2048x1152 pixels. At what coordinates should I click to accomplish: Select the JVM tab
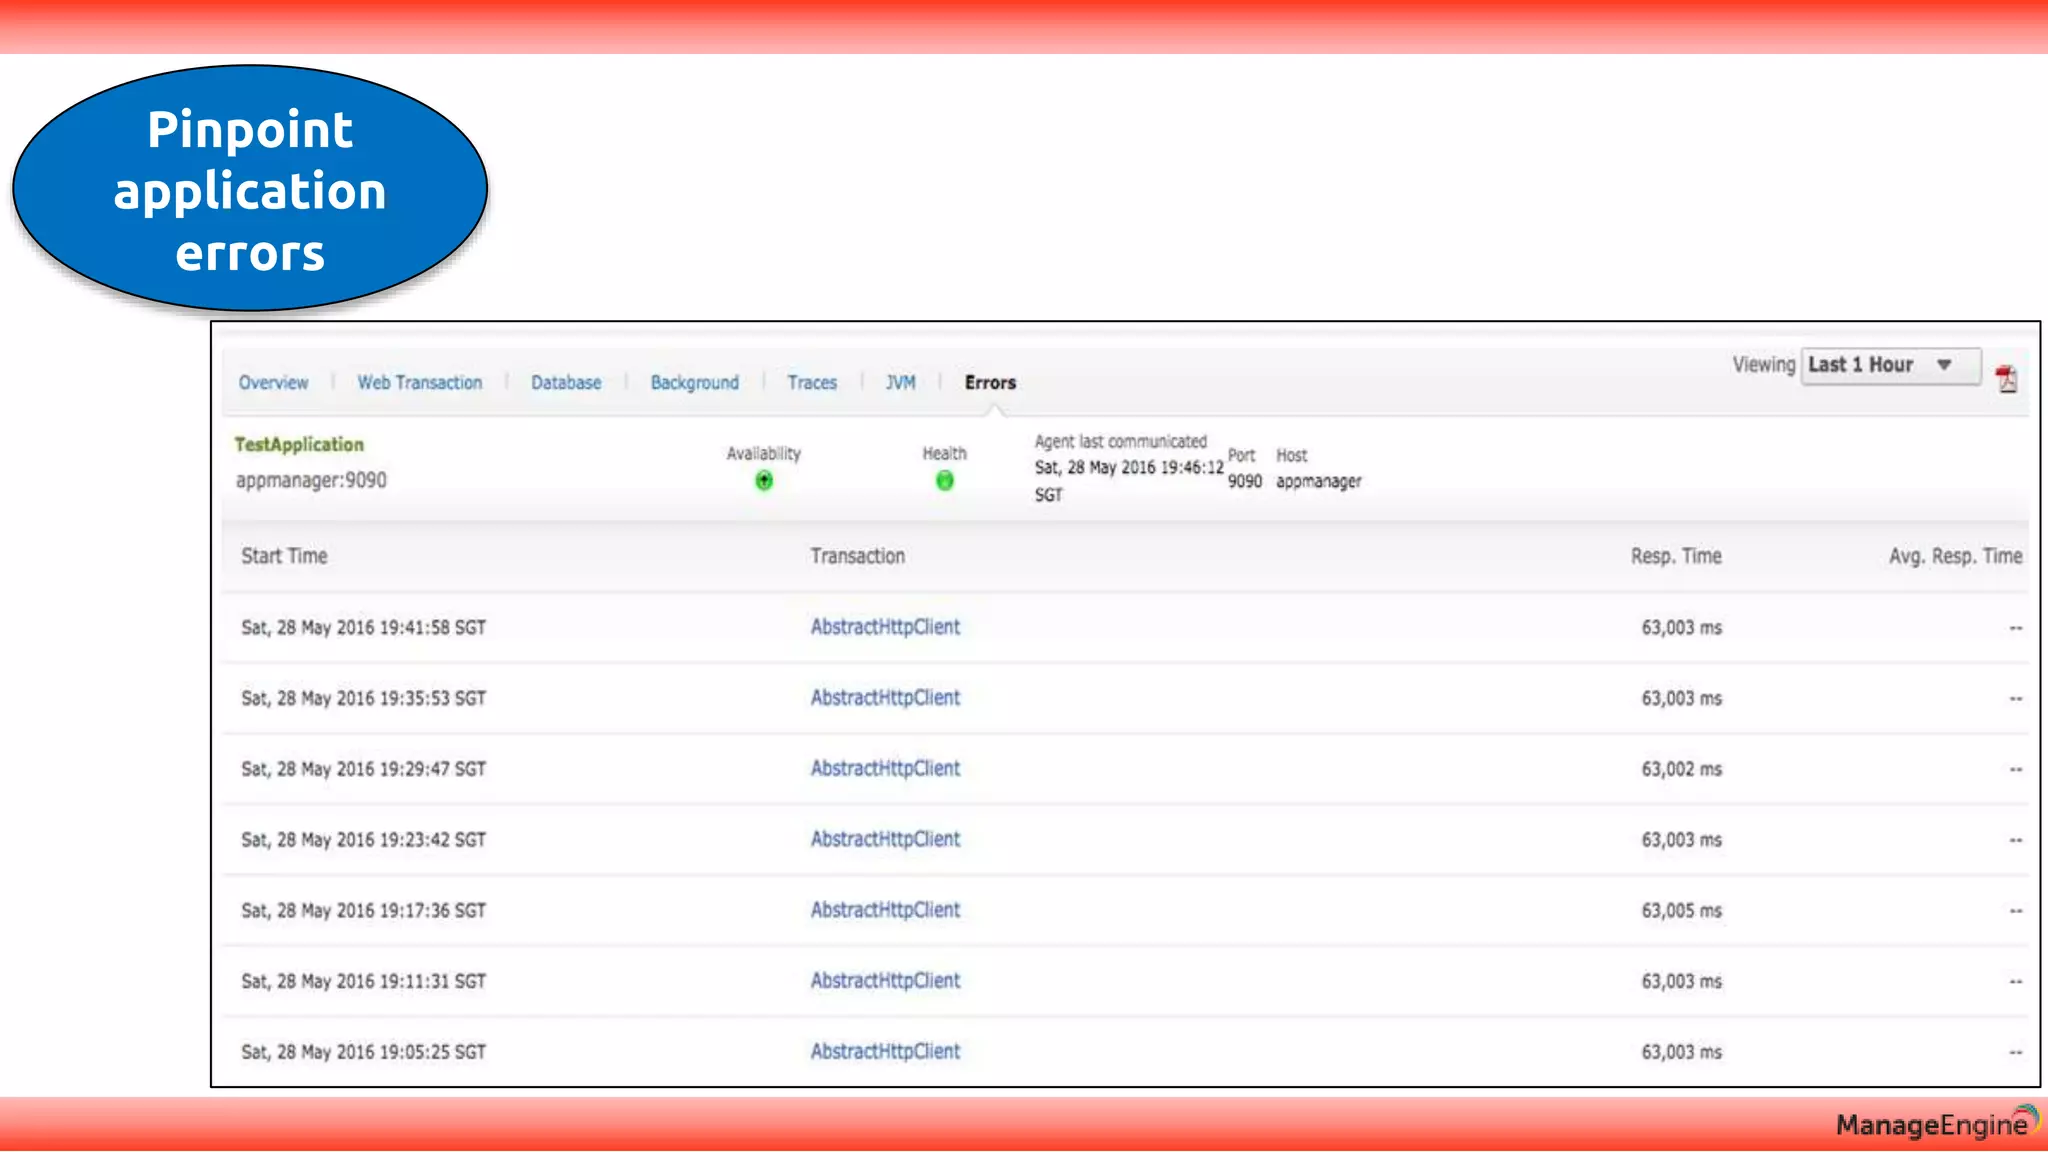[x=900, y=383]
